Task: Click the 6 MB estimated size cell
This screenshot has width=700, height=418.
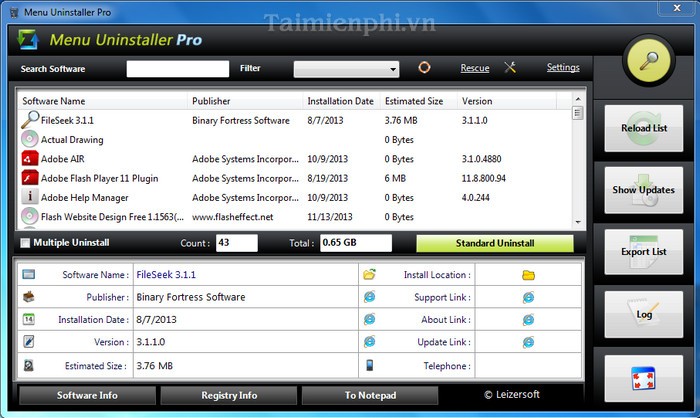Action: (395, 178)
